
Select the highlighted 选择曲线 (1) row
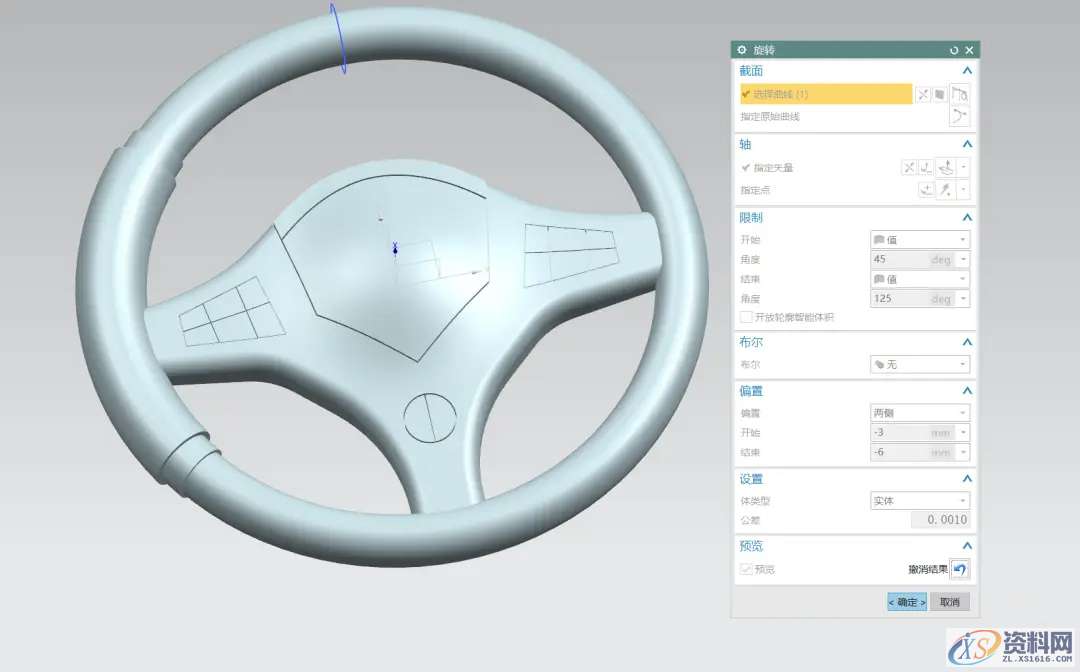826,94
